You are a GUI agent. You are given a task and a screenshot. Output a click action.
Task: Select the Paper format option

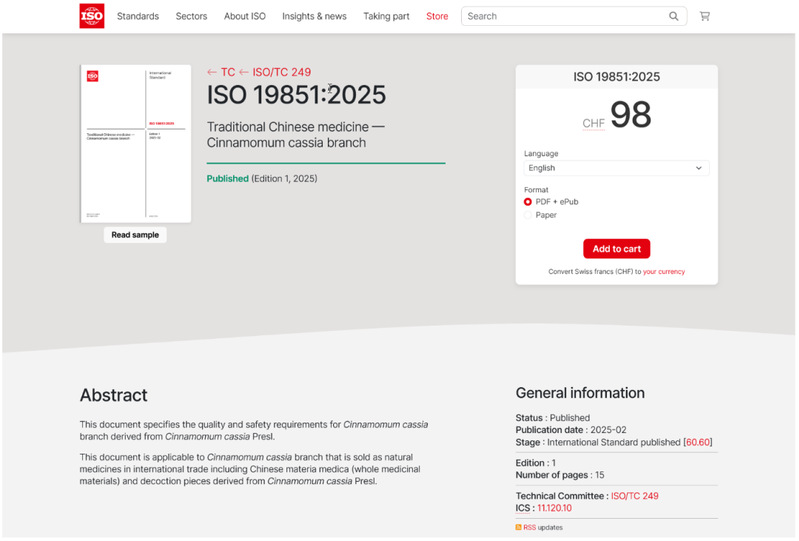(528, 215)
